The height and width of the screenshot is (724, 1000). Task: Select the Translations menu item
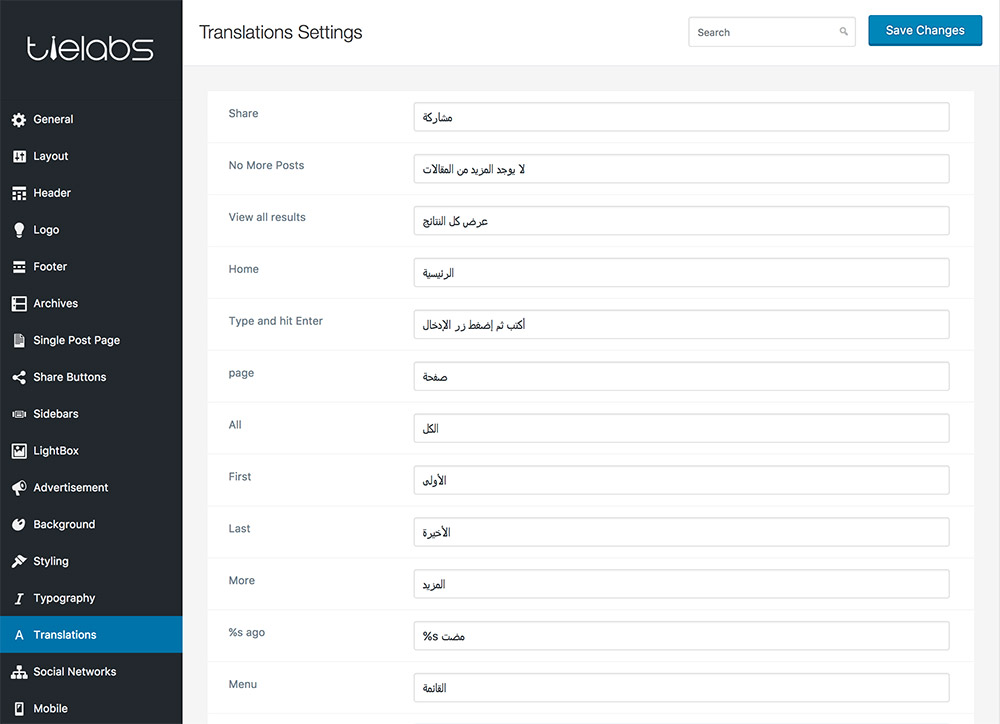coord(91,635)
